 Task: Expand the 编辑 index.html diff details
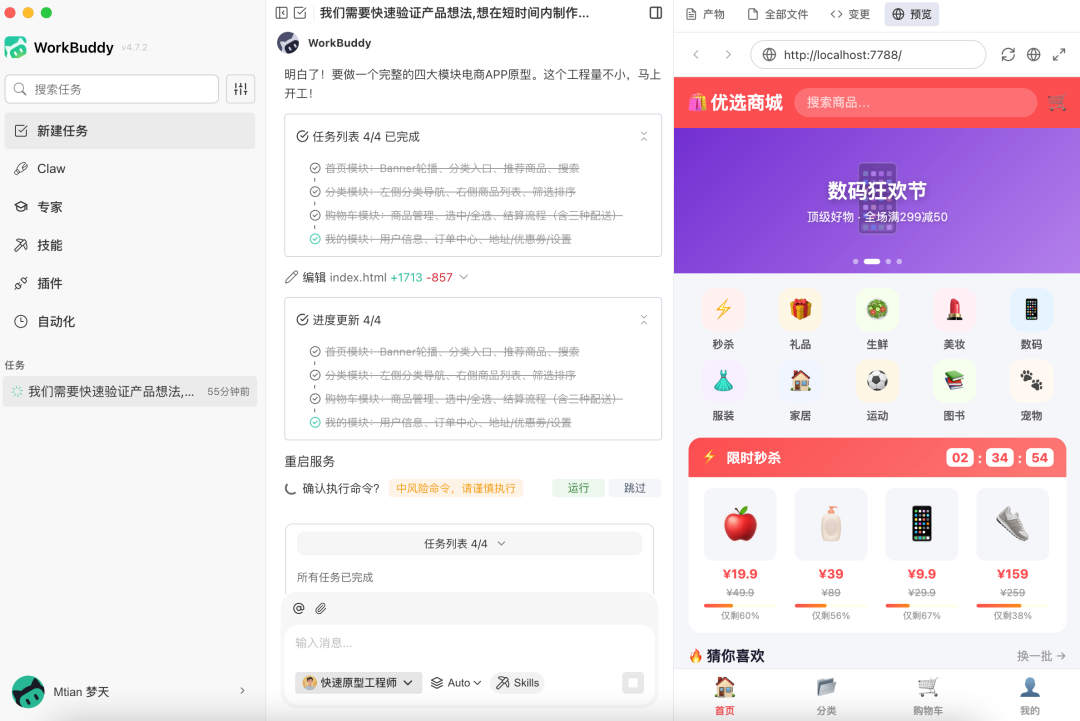pyautogui.click(x=464, y=277)
